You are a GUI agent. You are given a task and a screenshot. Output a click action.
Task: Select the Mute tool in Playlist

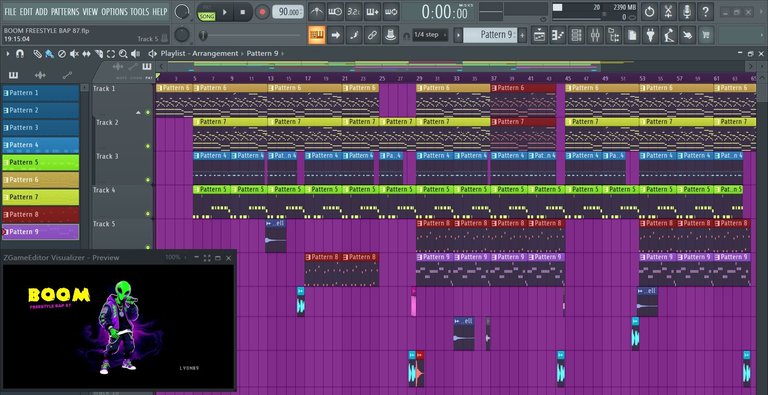tap(74, 54)
